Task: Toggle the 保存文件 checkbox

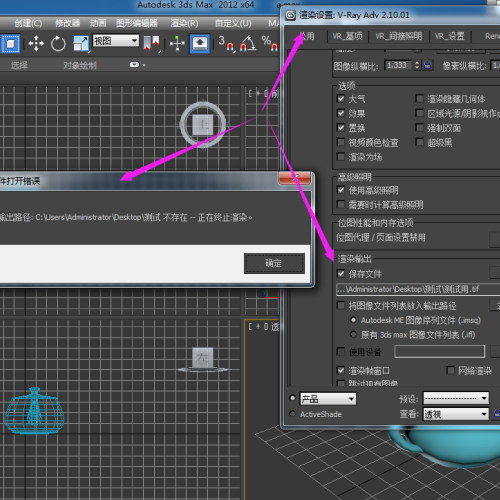Action: click(341, 274)
